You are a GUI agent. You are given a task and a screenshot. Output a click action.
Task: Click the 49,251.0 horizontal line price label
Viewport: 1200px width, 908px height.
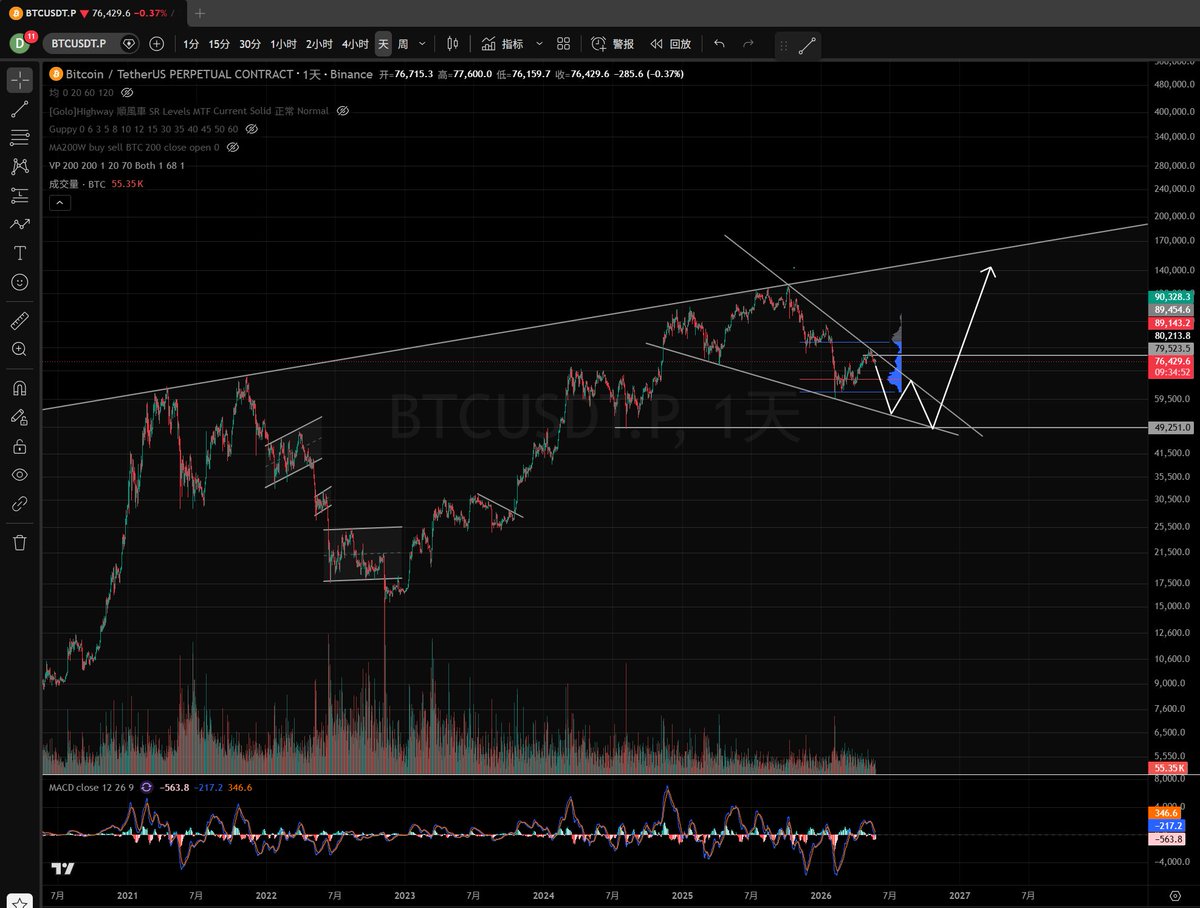pyautogui.click(x=1171, y=427)
